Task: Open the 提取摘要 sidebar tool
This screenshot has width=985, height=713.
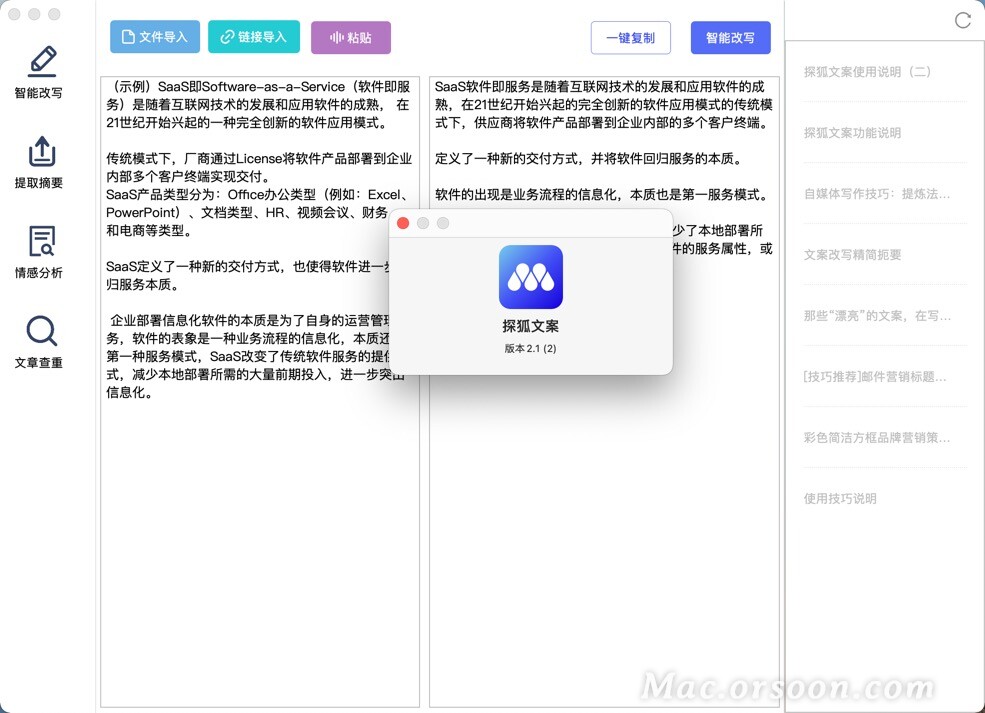Action: (39, 163)
